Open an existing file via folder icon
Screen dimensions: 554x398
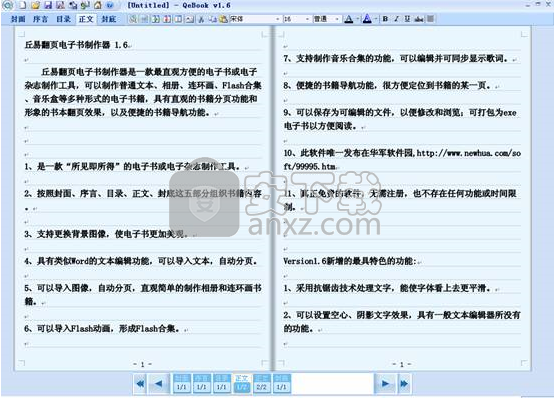[x=35, y=5]
